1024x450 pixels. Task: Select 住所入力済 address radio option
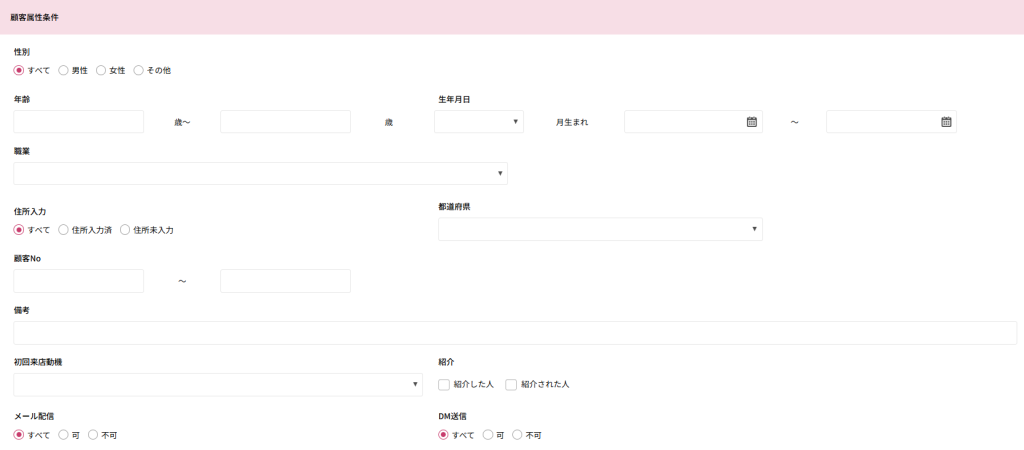(x=64, y=230)
